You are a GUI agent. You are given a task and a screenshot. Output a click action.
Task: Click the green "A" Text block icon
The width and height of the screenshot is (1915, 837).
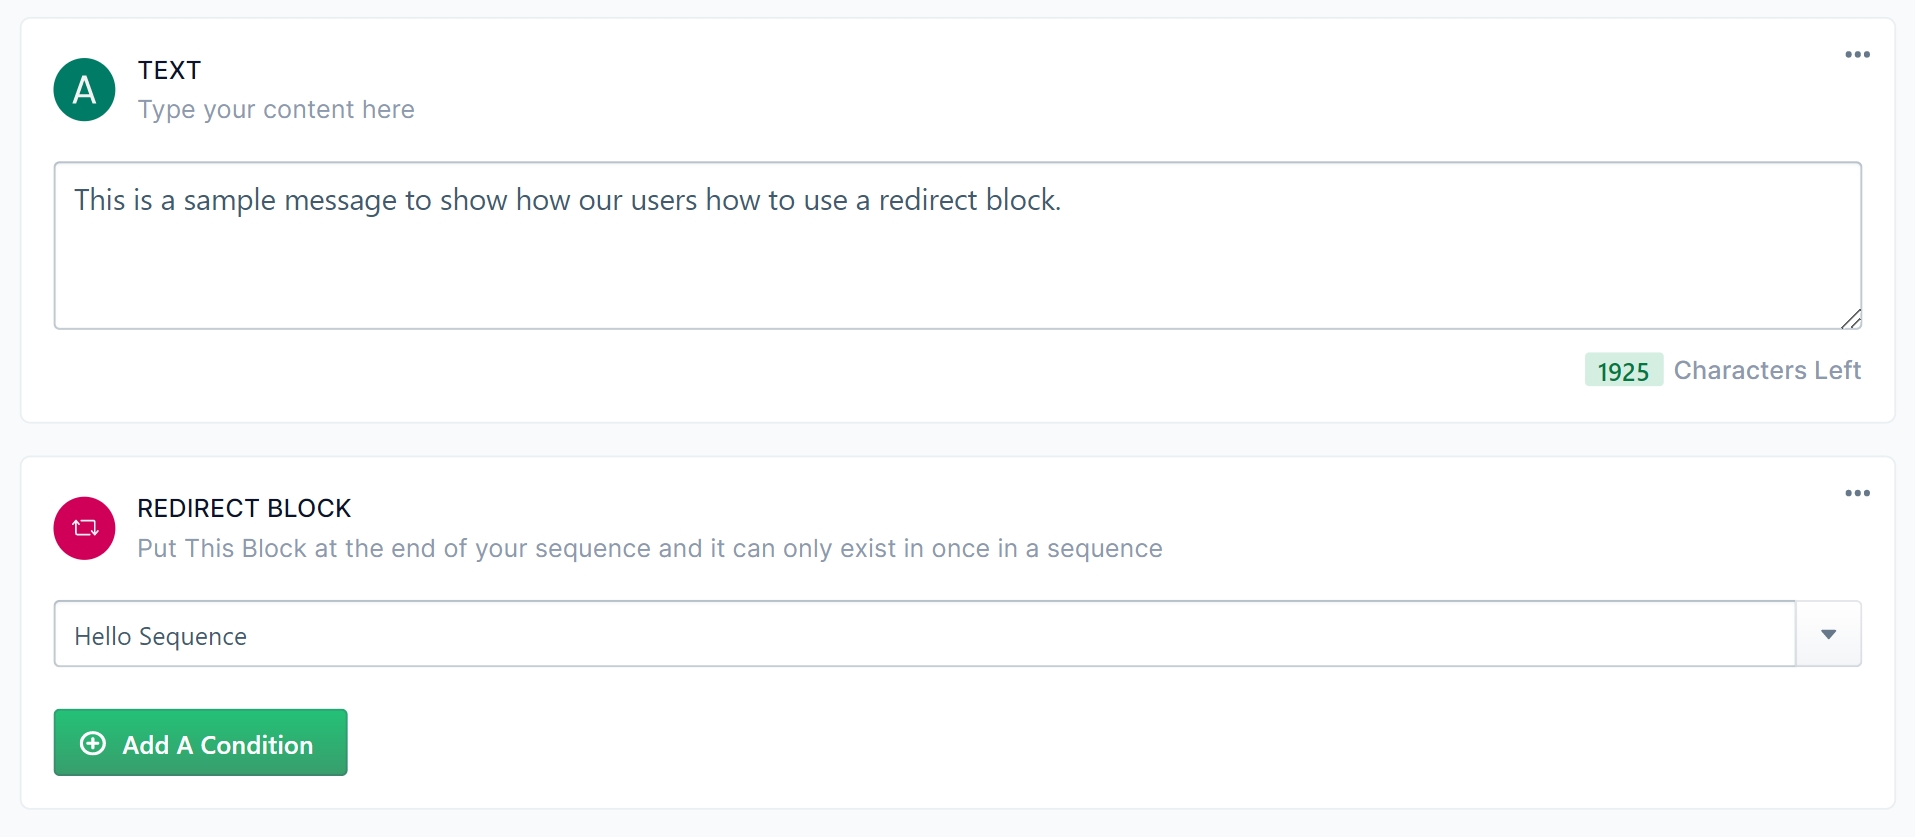click(84, 90)
